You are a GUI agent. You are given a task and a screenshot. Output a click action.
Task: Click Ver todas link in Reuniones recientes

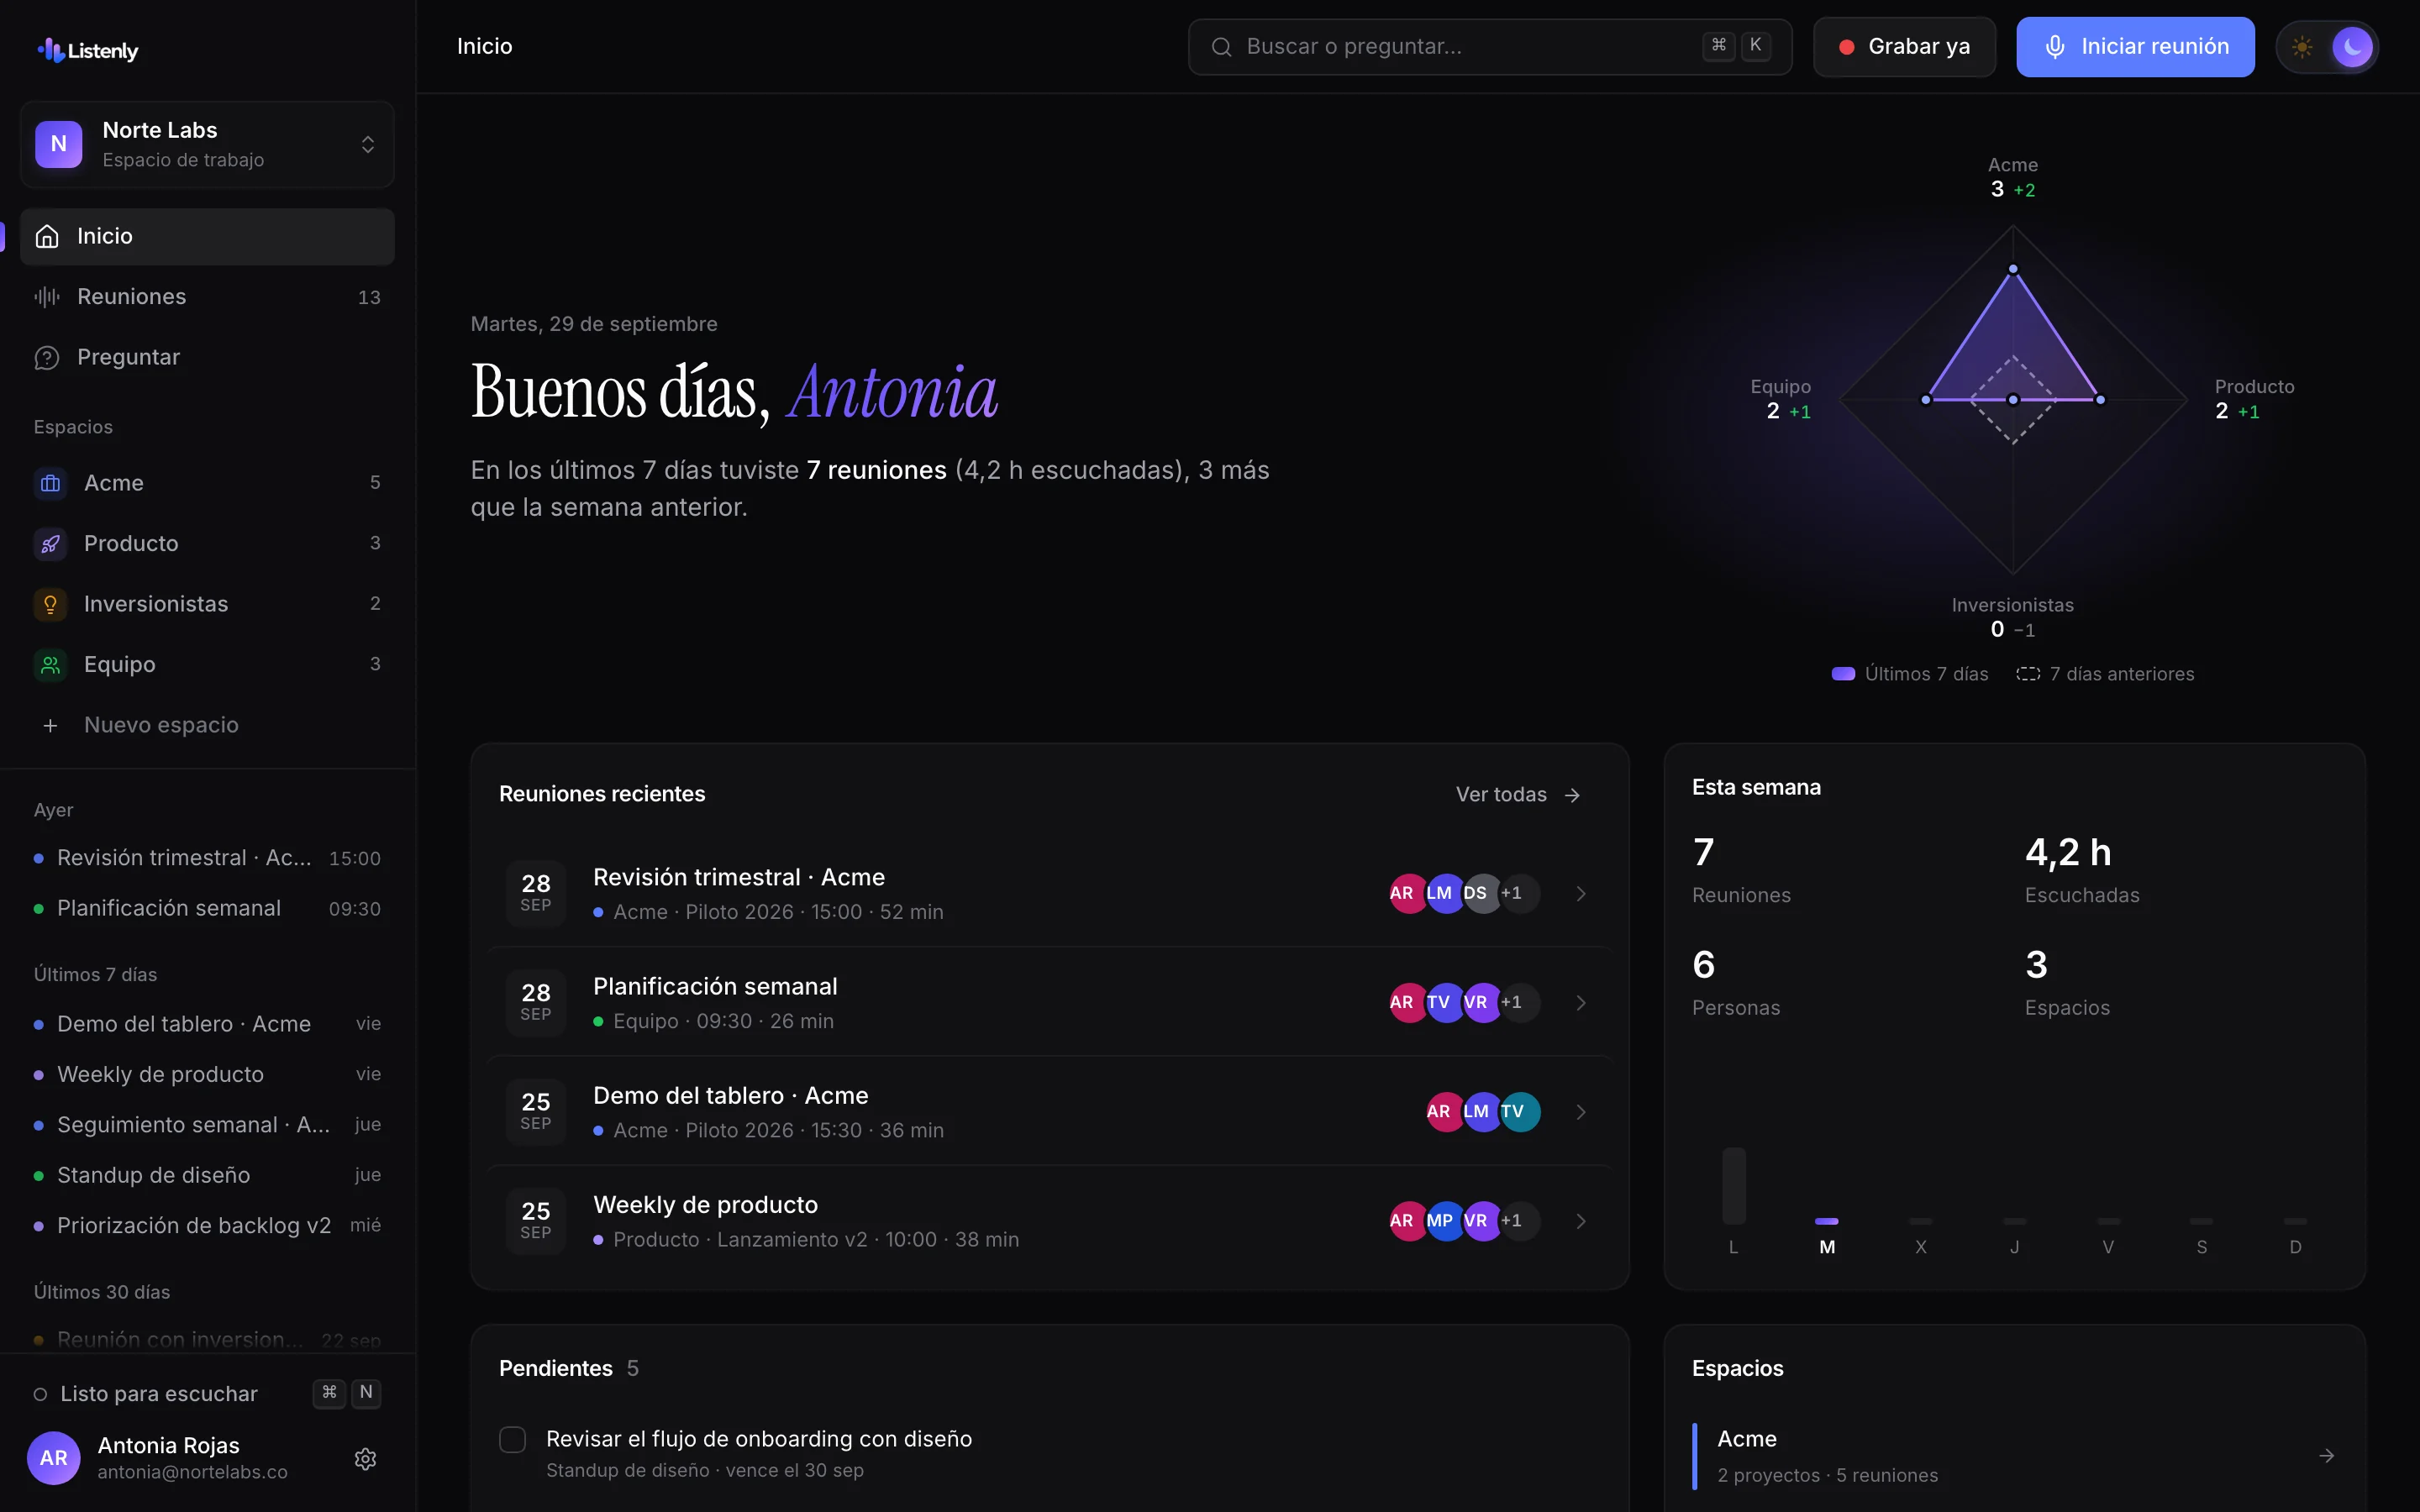[1518, 795]
